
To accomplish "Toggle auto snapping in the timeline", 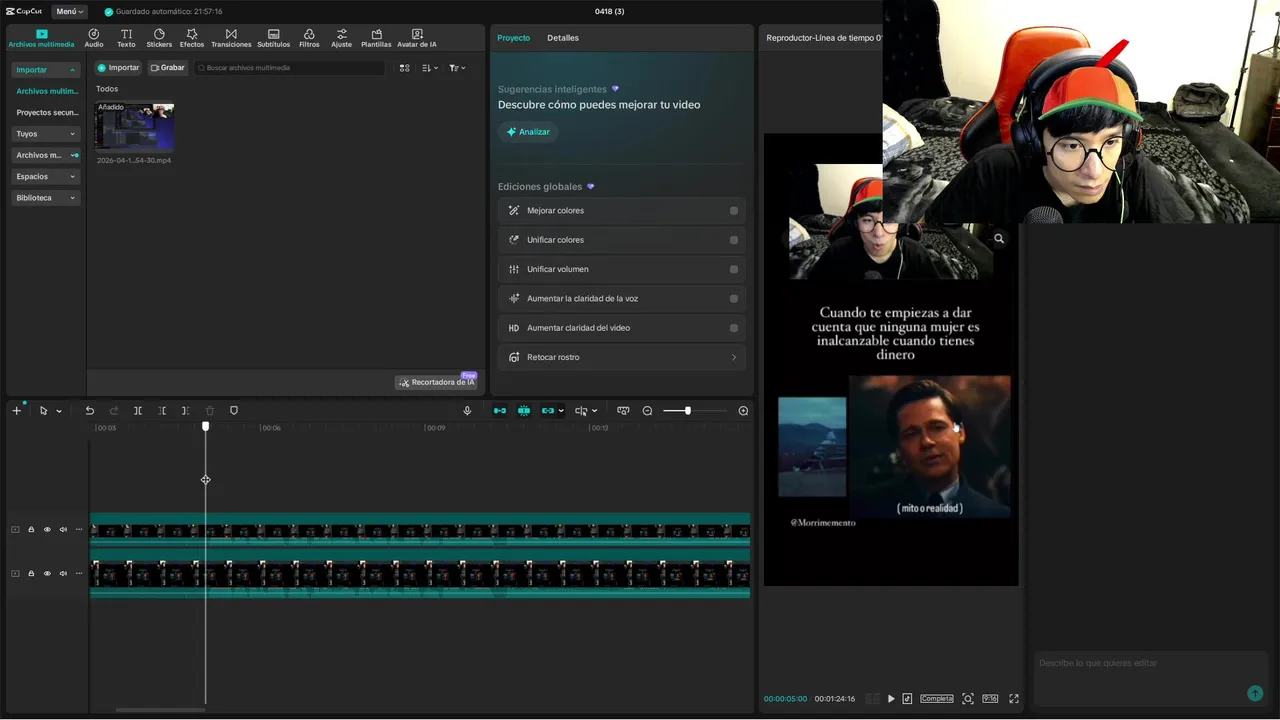I will click(x=523, y=411).
